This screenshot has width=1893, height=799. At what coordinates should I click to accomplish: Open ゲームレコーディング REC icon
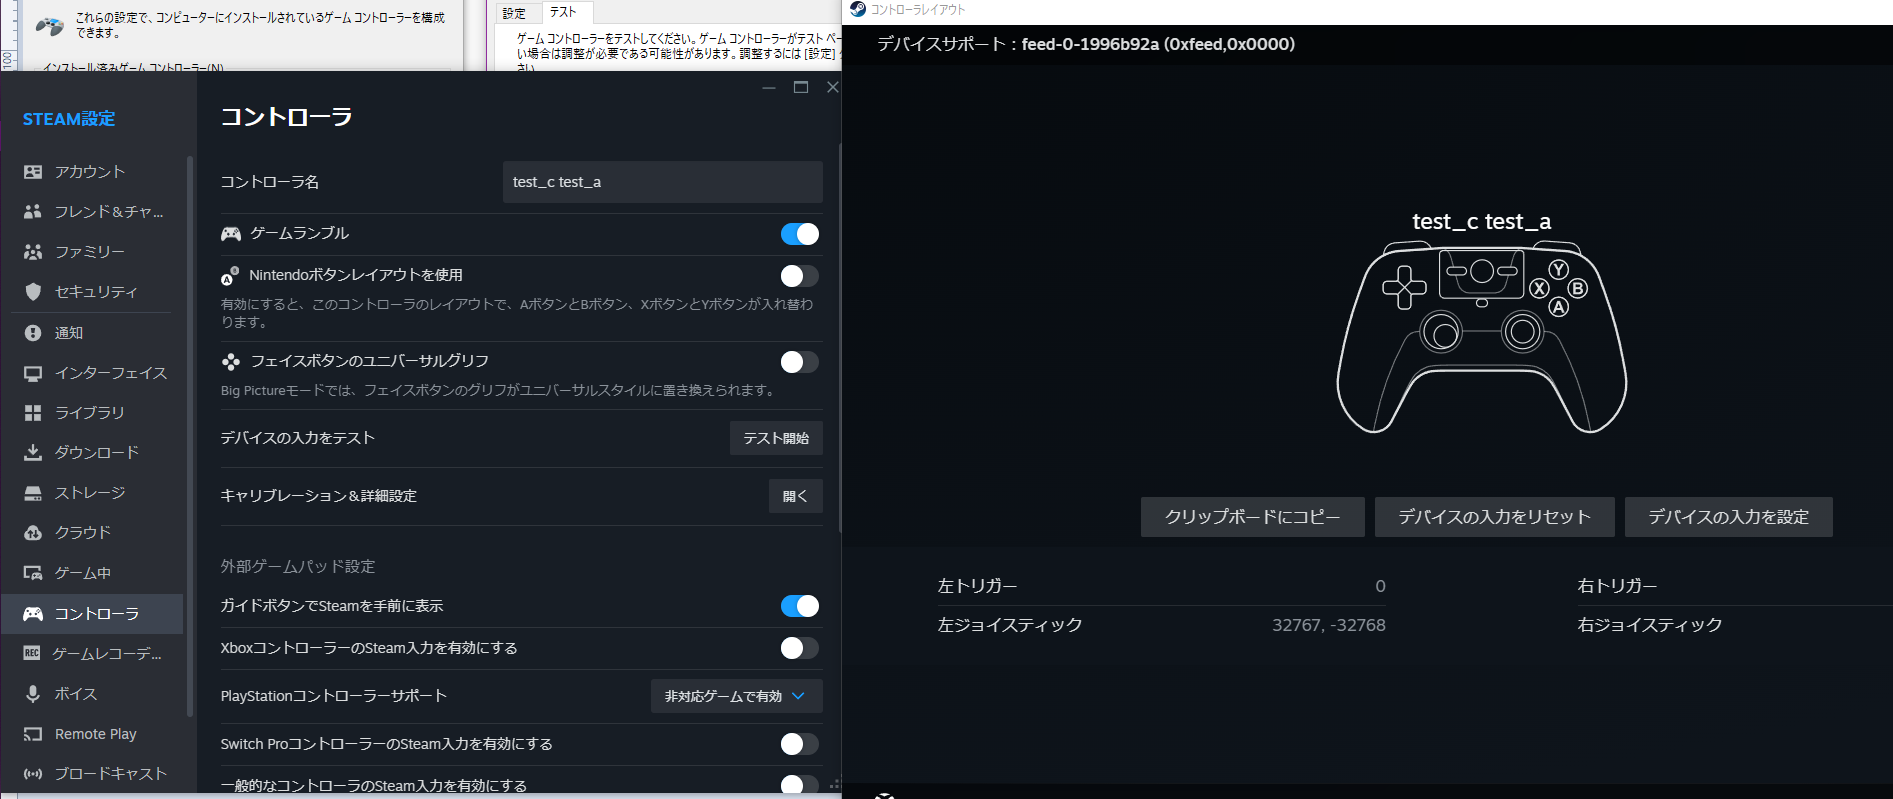coord(32,654)
